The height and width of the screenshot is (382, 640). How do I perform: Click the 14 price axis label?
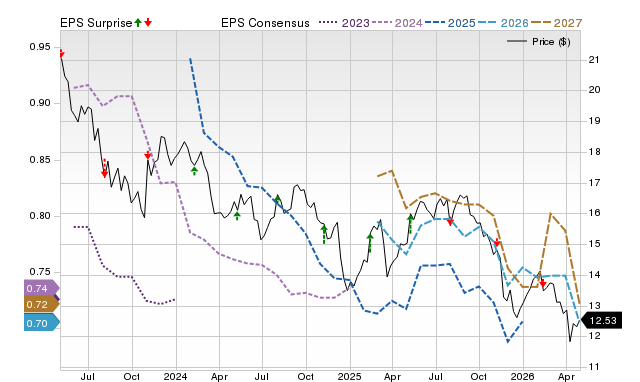pos(594,275)
